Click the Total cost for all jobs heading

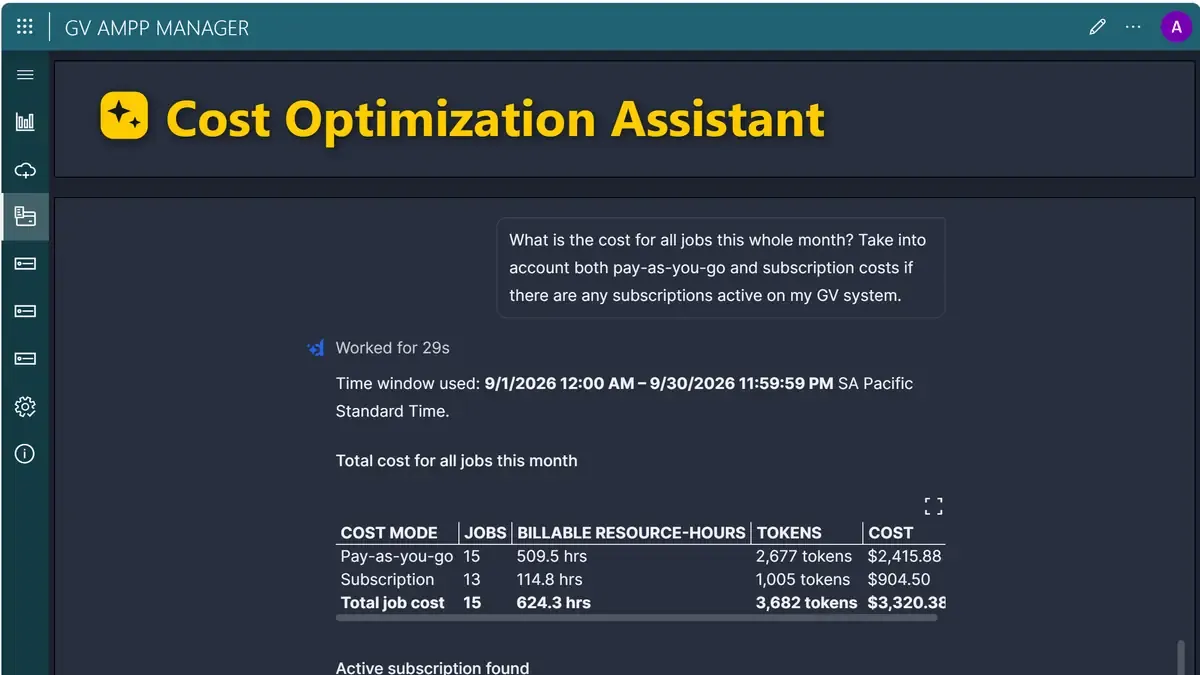[456, 461]
